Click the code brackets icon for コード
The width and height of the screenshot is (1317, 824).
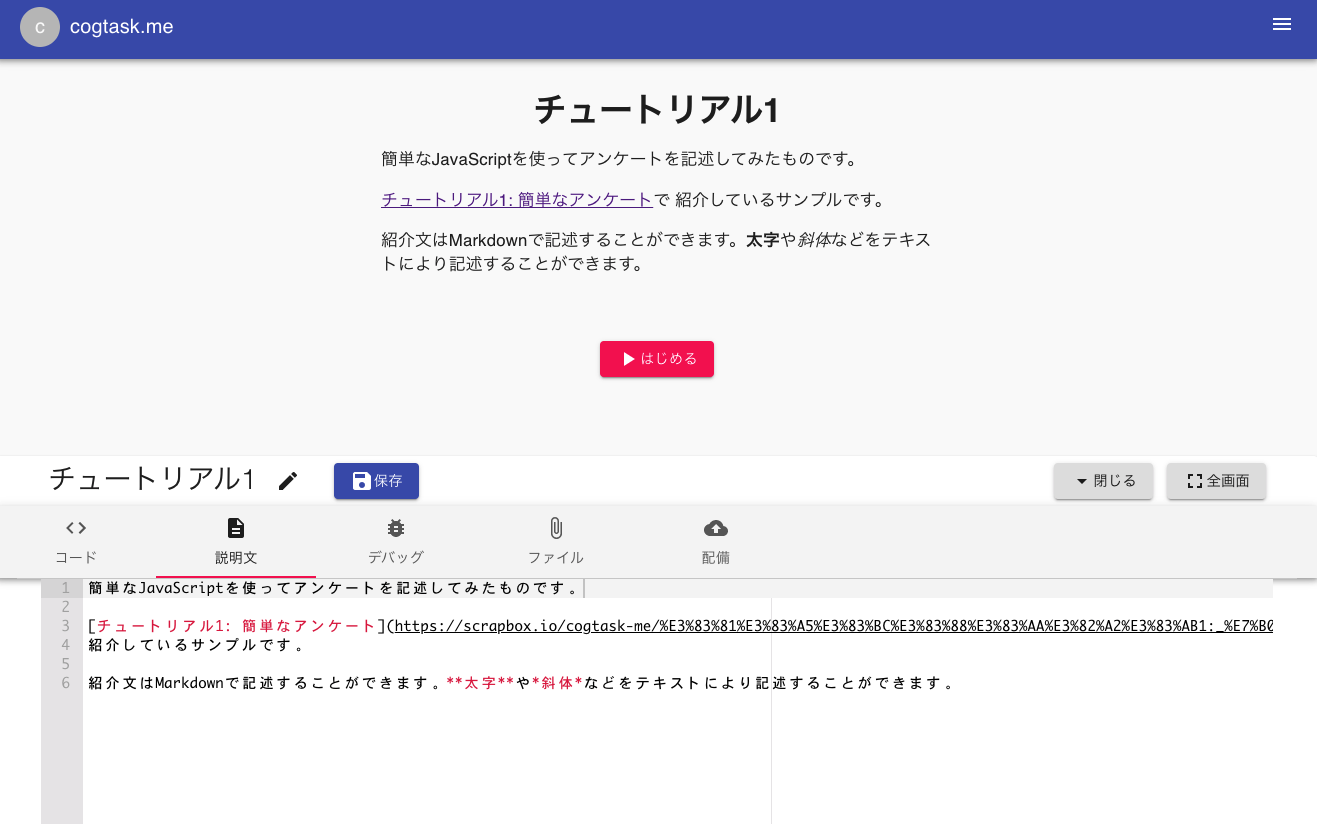click(x=76, y=528)
